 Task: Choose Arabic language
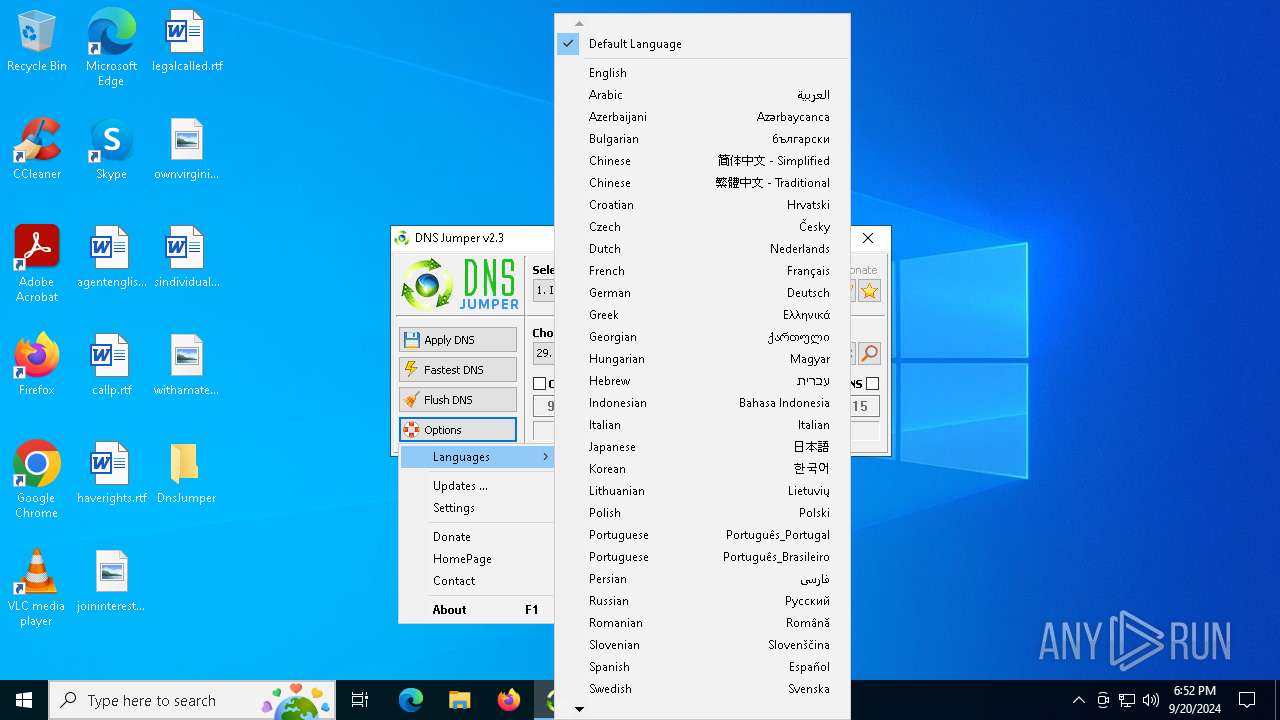point(702,95)
